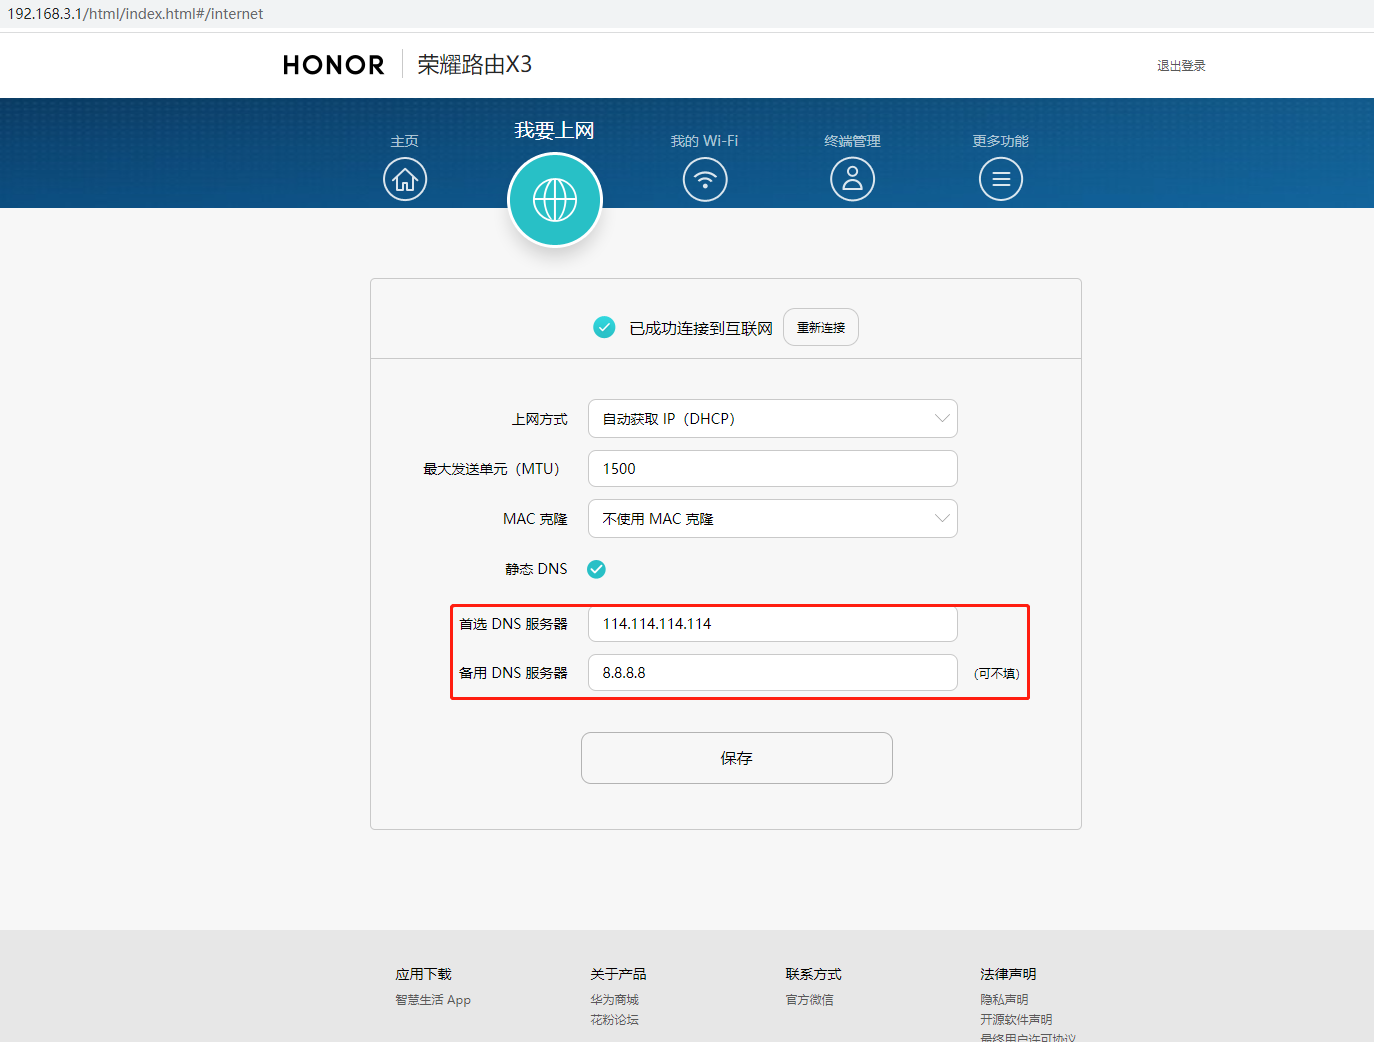Click the globe internet icon

555,200
